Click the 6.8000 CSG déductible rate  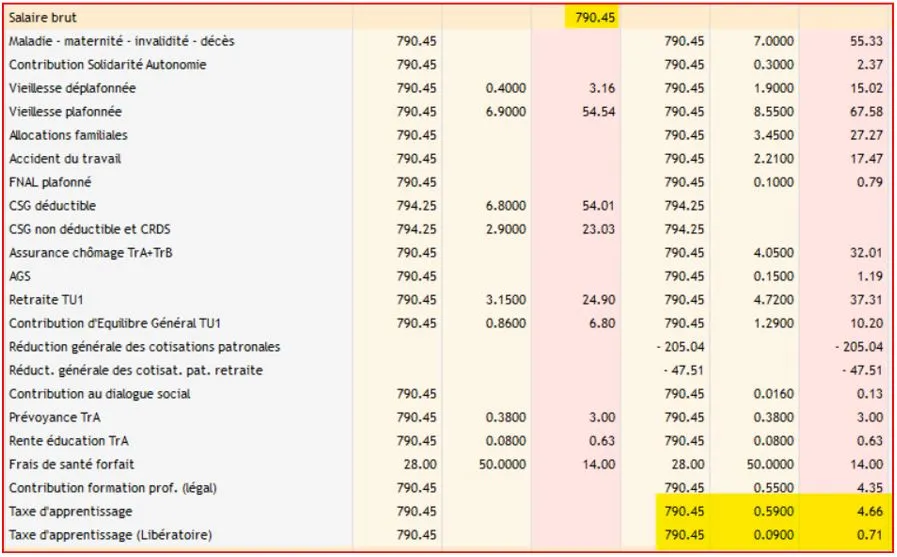(x=506, y=205)
